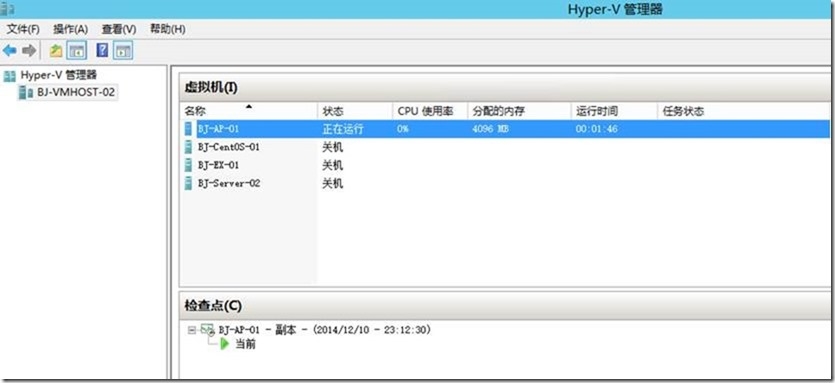Select the BJ-Server-02 virtual machine row
This screenshot has width=835, height=383.
pyautogui.click(x=505, y=183)
